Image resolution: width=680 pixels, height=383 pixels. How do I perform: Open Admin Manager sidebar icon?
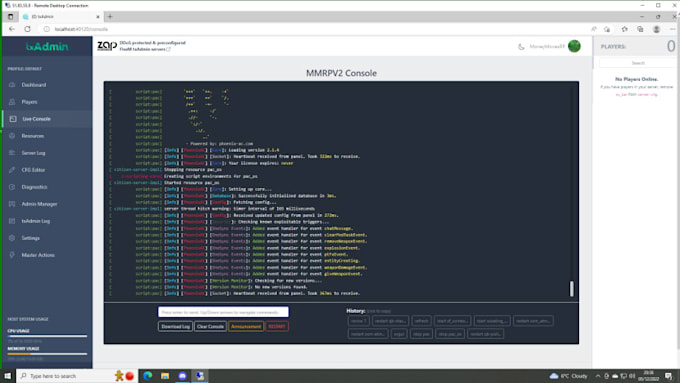click(x=12, y=204)
